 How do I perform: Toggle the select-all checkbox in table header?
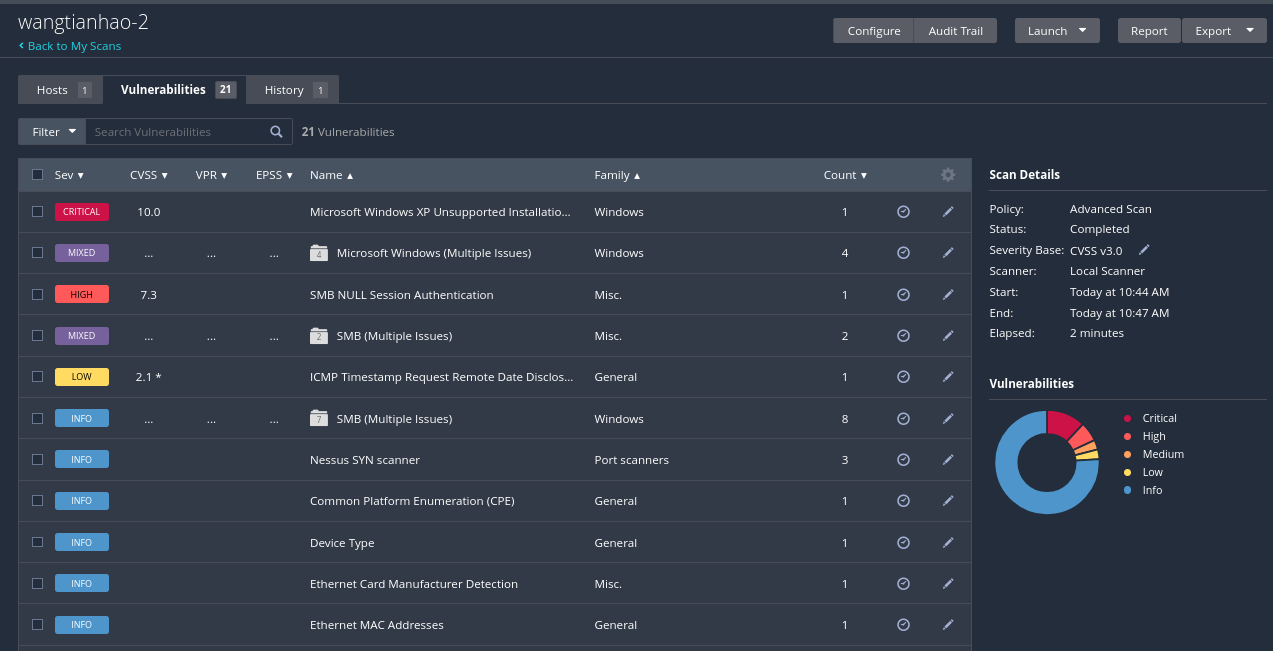click(x=38, y=175)
